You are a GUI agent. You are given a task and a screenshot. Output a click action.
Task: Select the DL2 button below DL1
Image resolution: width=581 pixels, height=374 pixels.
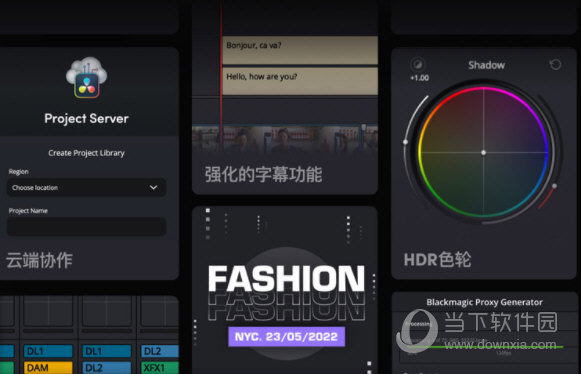coord(107,368)
